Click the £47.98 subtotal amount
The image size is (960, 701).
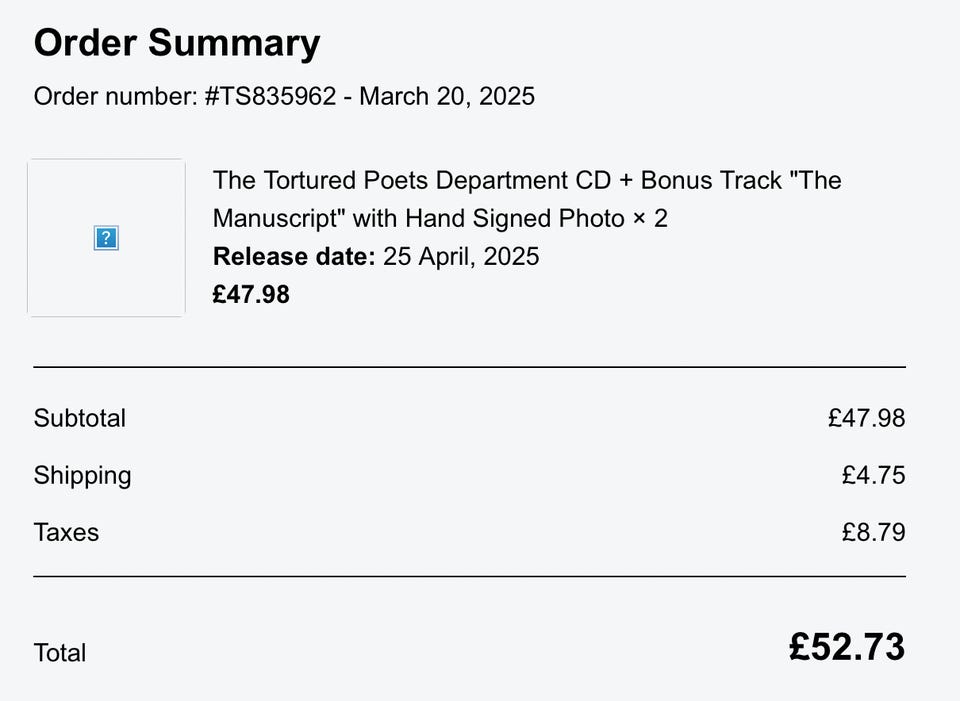[866, 418]
